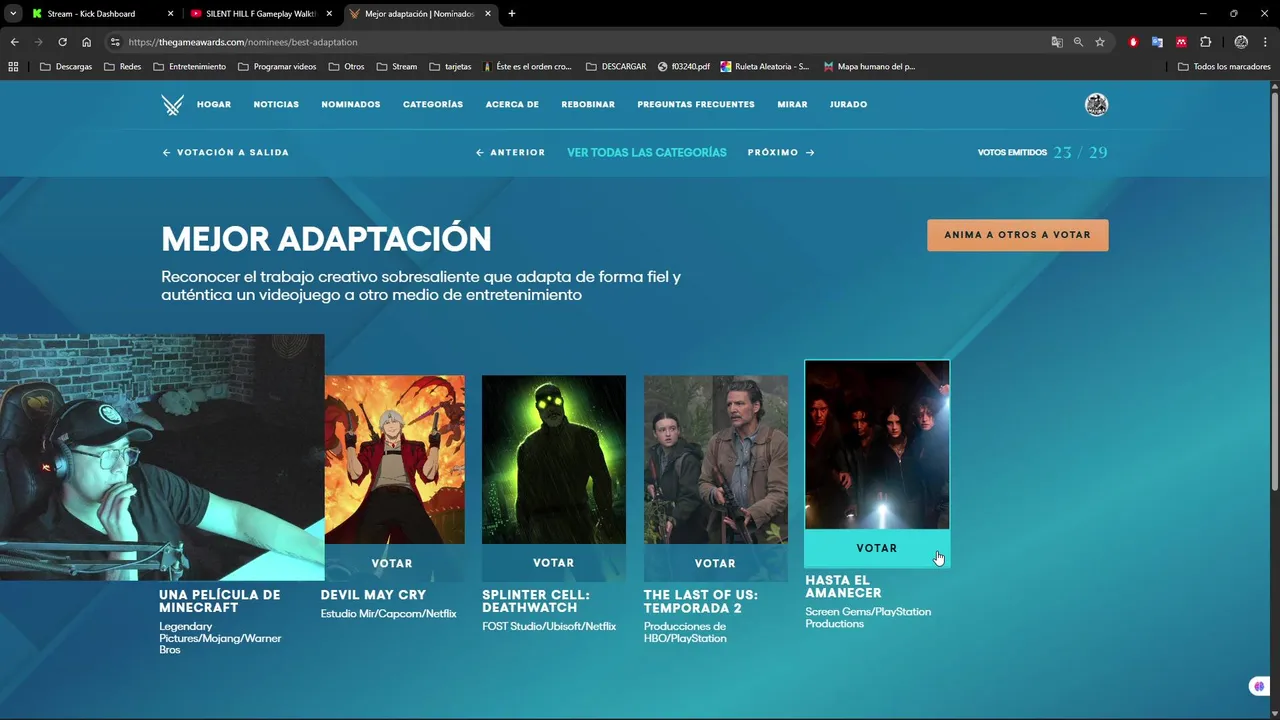Close the Stream - Kick Dashboard tab

[170, 14]
